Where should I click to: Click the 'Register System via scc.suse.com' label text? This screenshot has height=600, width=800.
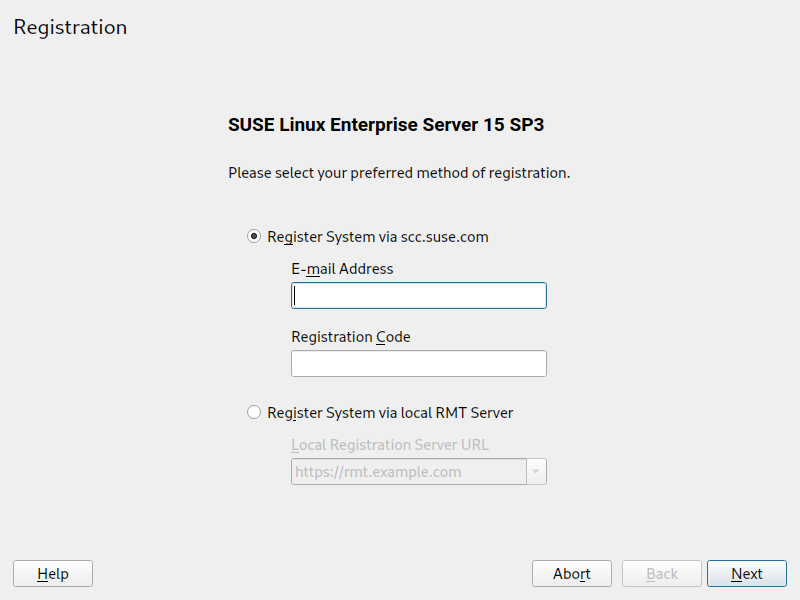click(378, 237)
